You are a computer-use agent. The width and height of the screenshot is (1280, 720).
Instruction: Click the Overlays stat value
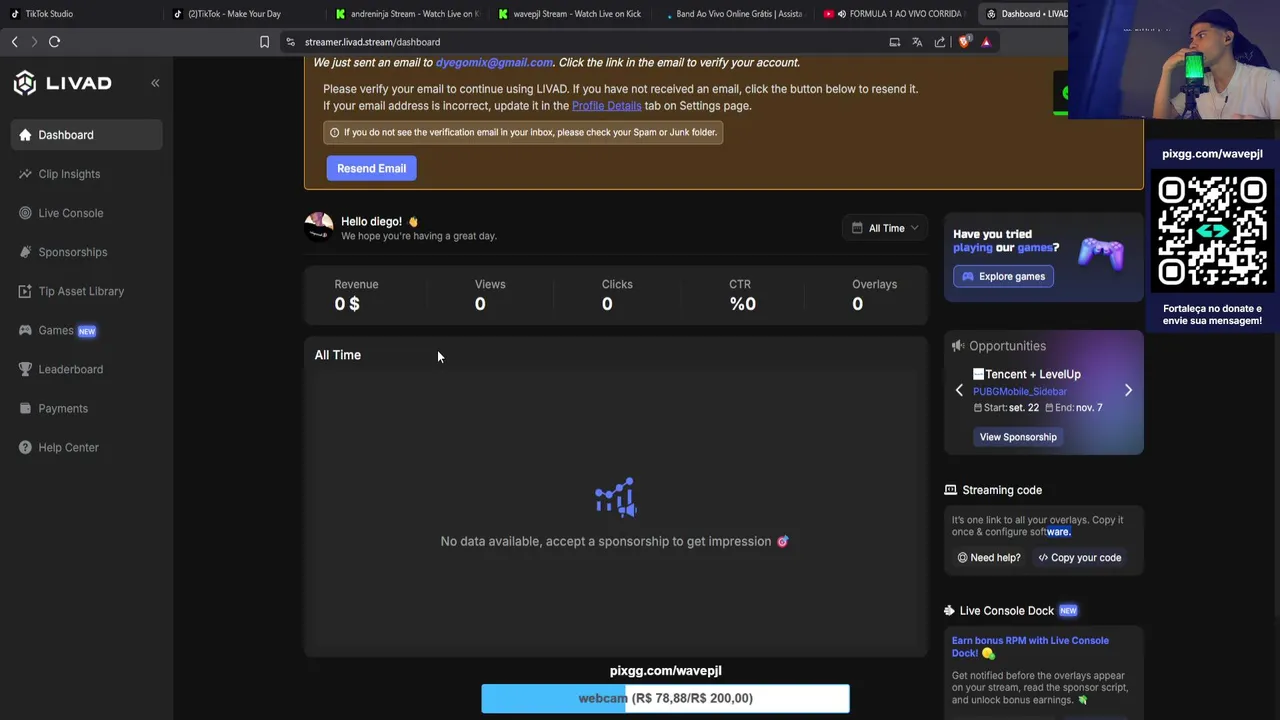click(857, 304)
